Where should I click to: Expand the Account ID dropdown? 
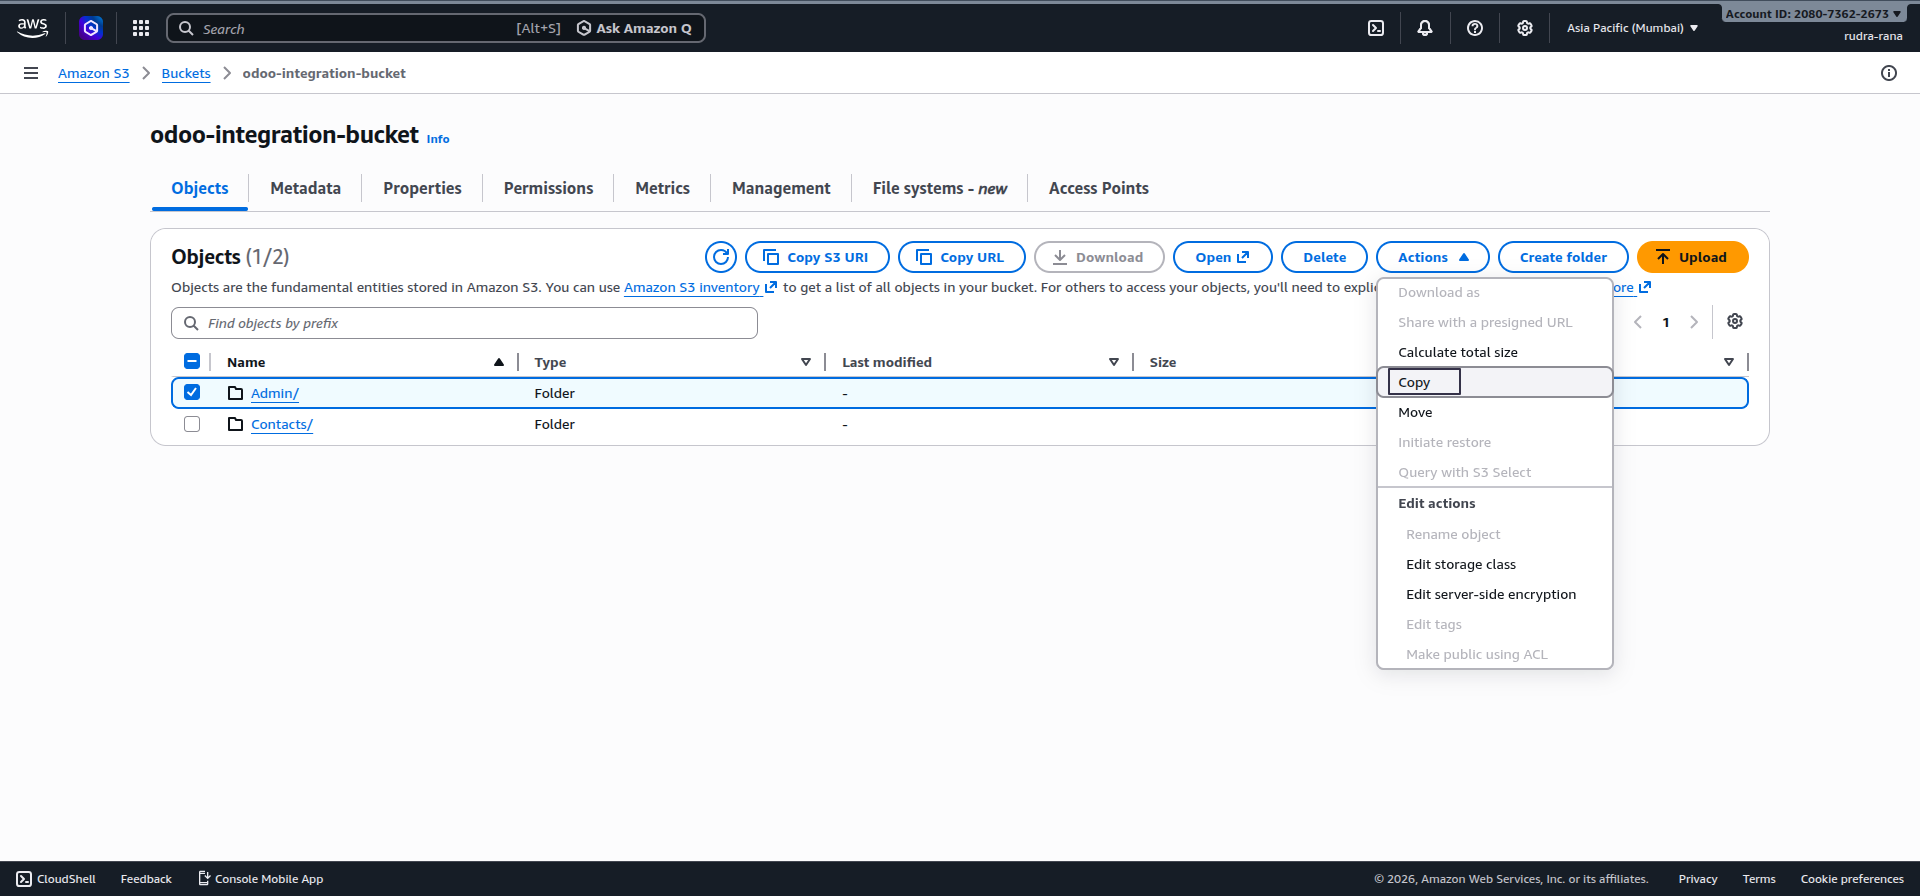(1813, 14)
